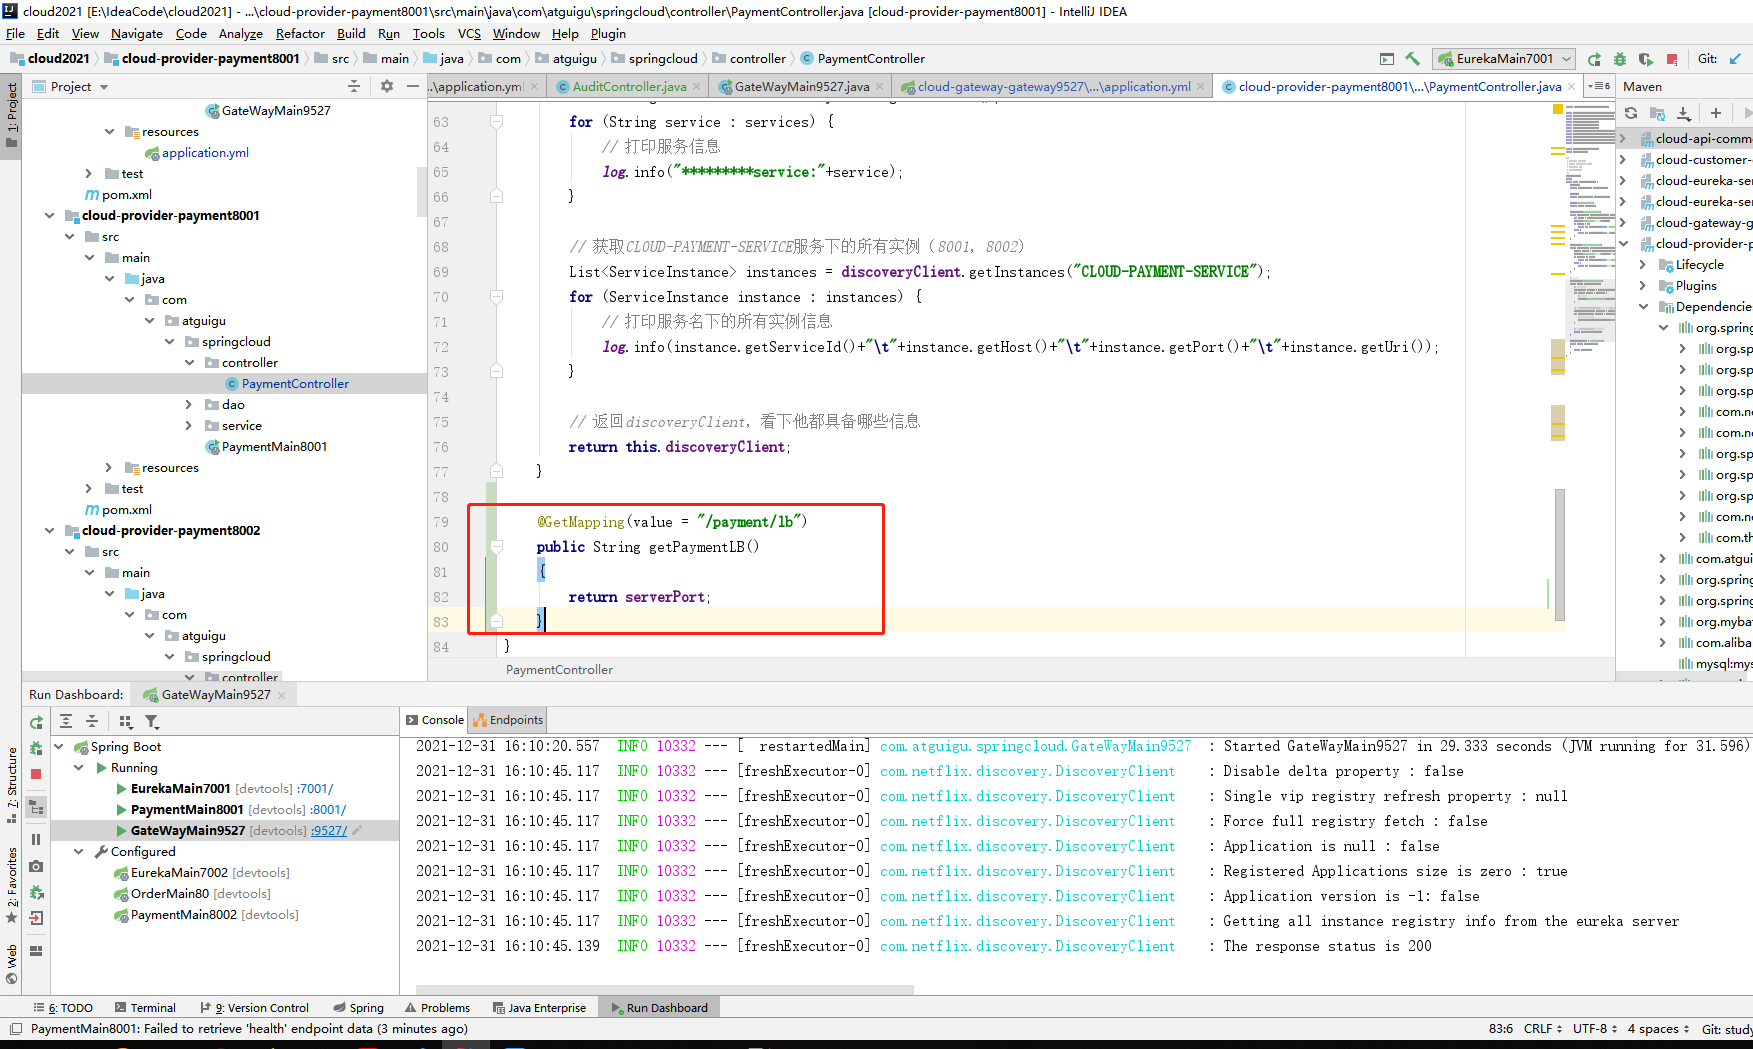Click the console horizontal scrollbar
Screen dimensions: 1753x1049
coord(664,990)
